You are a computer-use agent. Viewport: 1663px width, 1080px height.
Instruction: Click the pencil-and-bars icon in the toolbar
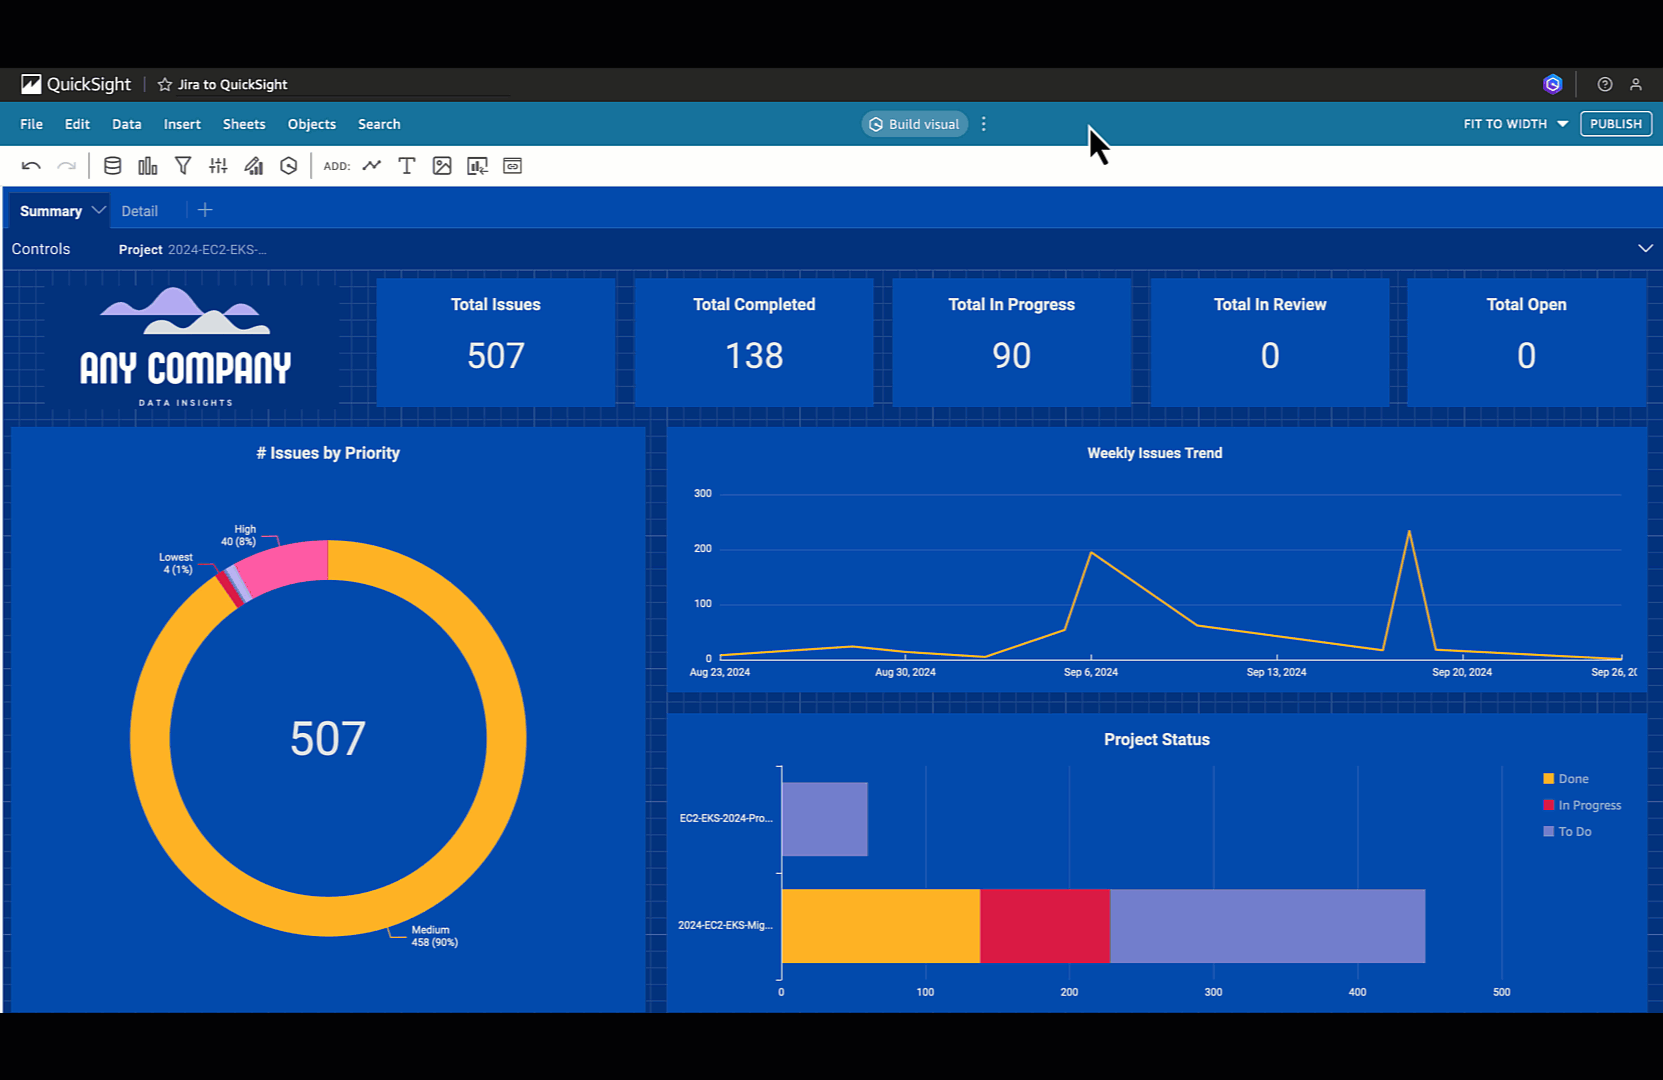pyautogui.click(x=254, y=166)
